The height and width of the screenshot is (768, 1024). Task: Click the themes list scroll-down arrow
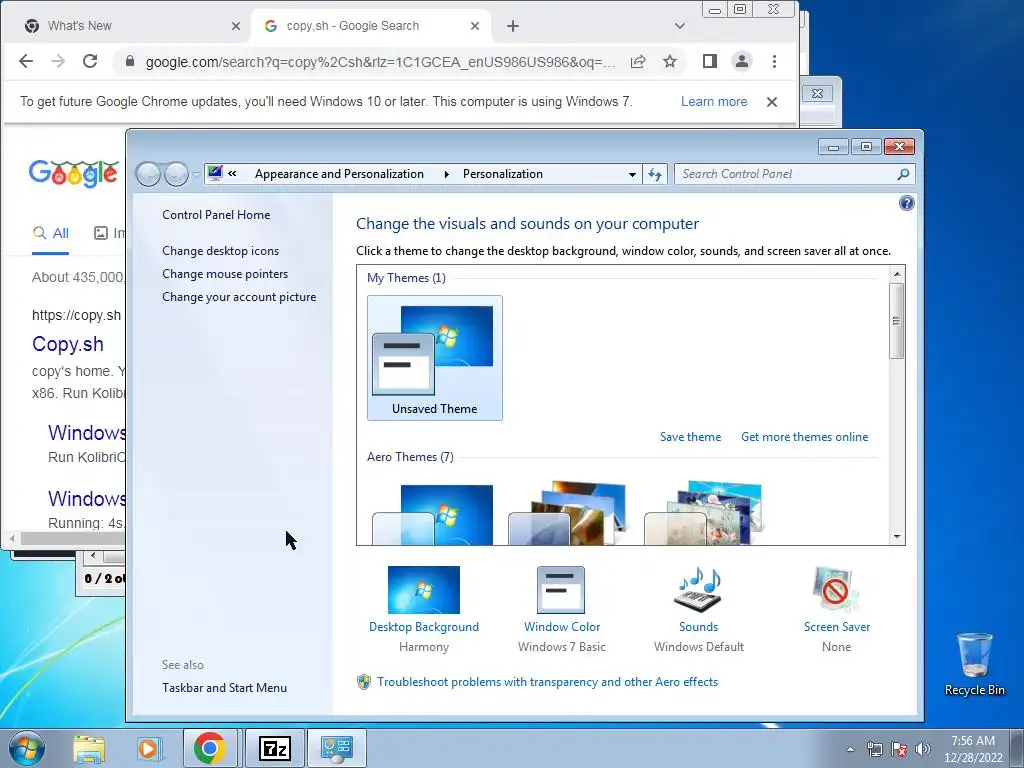point(897,537)
